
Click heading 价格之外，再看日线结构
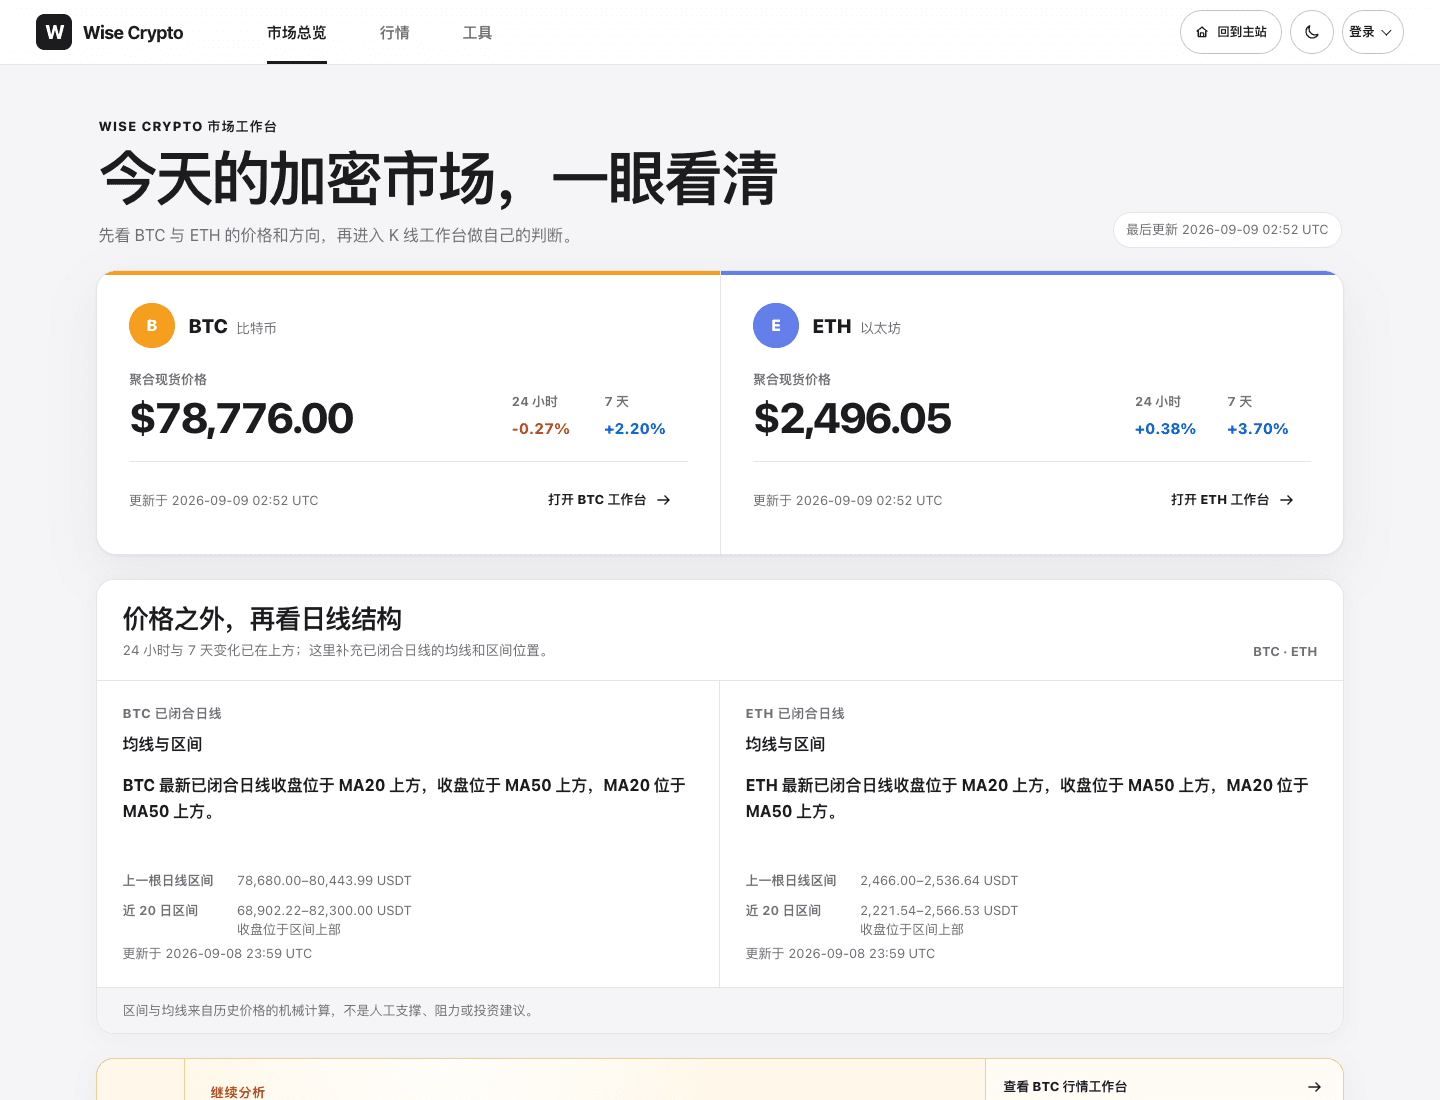262,619
